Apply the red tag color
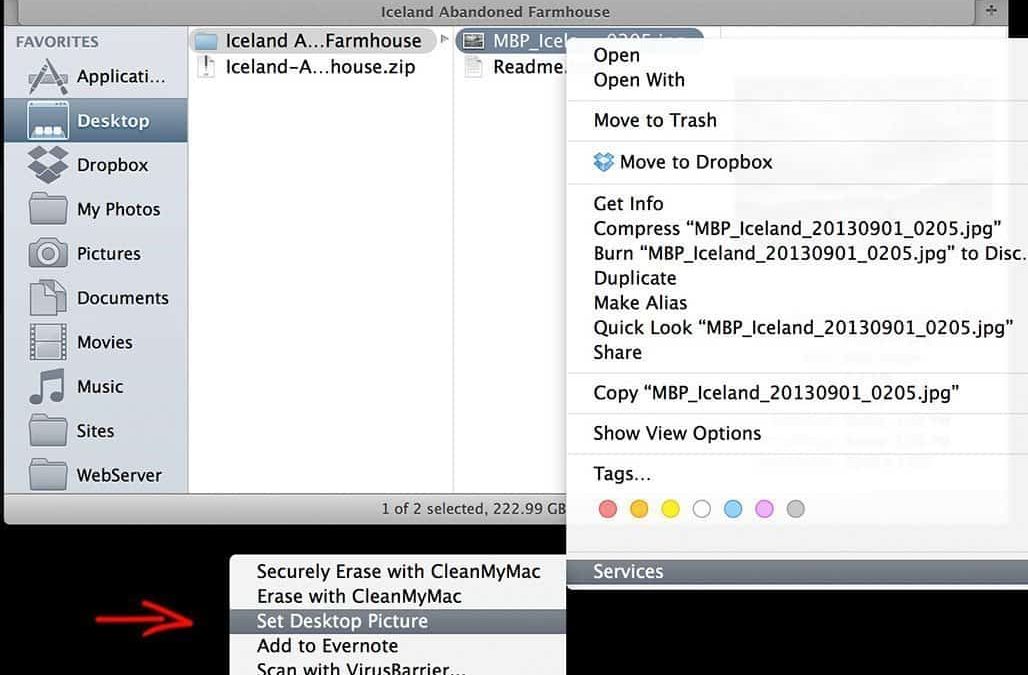Viewport: 1028px width, 675px height. coord(608,509)
